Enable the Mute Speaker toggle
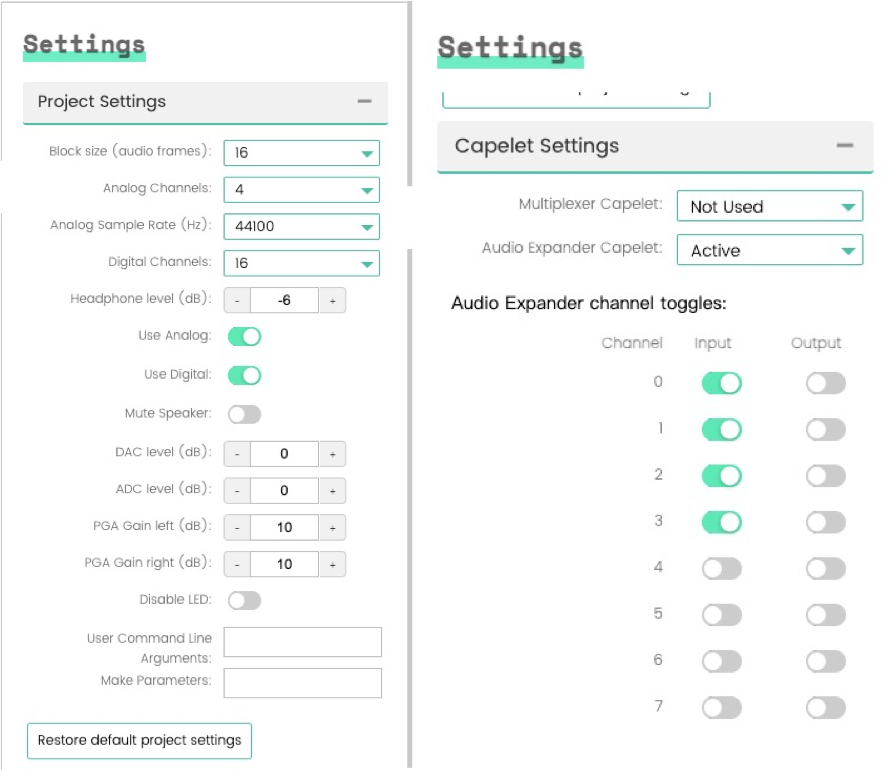Viewport: 895px width, 770px height. tap(245, 414)
